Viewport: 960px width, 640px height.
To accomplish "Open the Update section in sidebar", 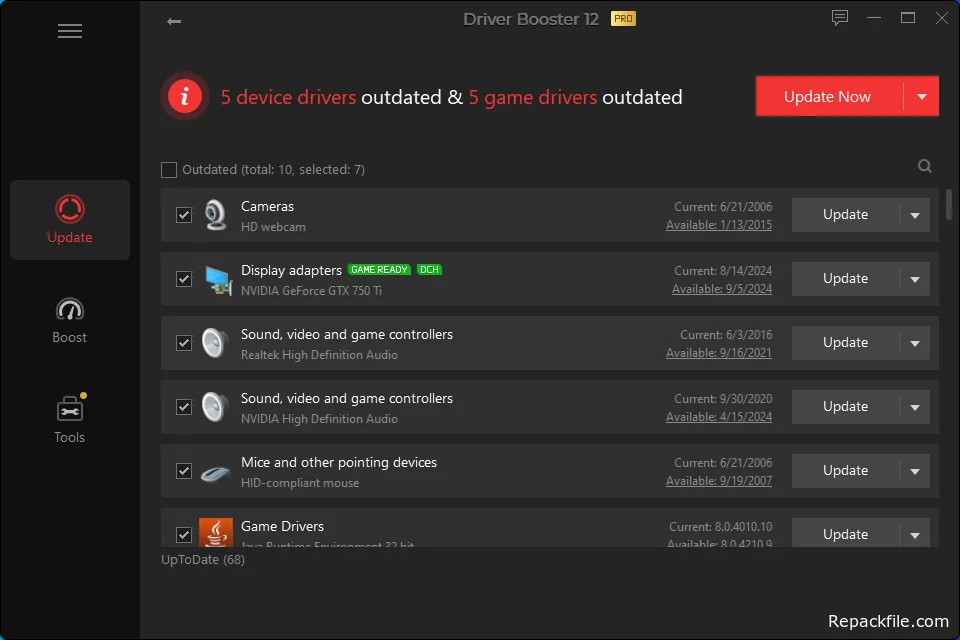I will click(x=70, y=220).
